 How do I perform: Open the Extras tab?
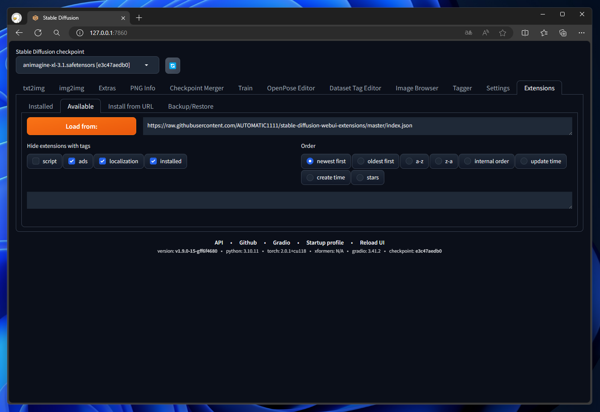pyautogui.click(x=107, y=88)
